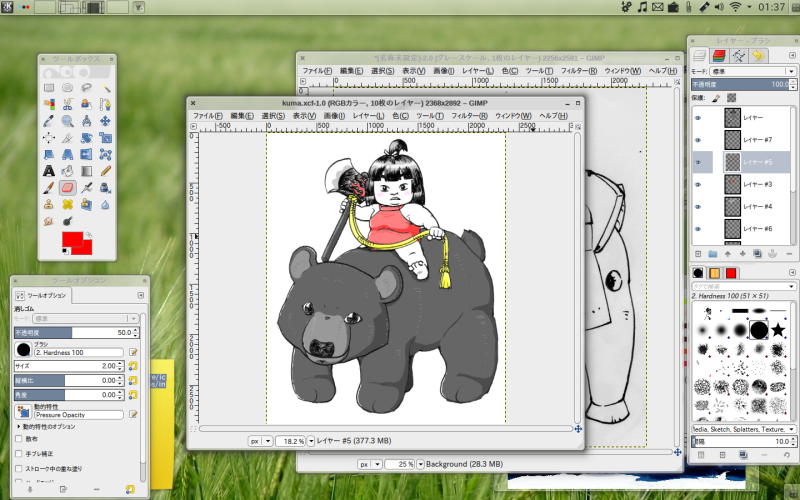Toggle visibility of レイヤー #4

point(698,207)
